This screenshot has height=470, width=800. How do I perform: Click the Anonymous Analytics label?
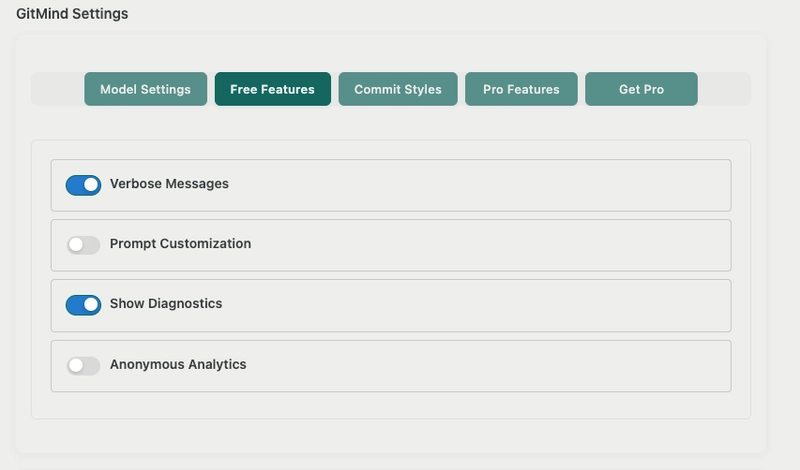[x=178, y=364]
